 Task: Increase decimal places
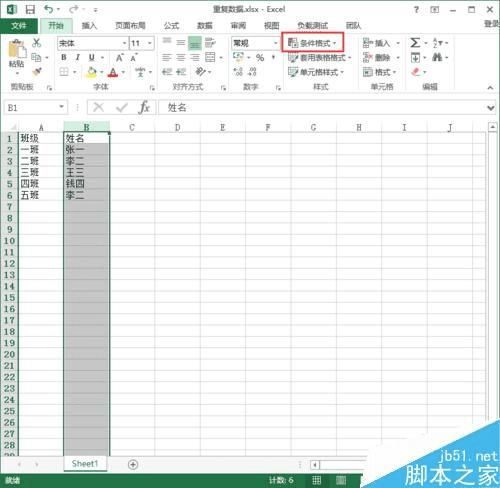pyautogui.click(x=238, y=72)
